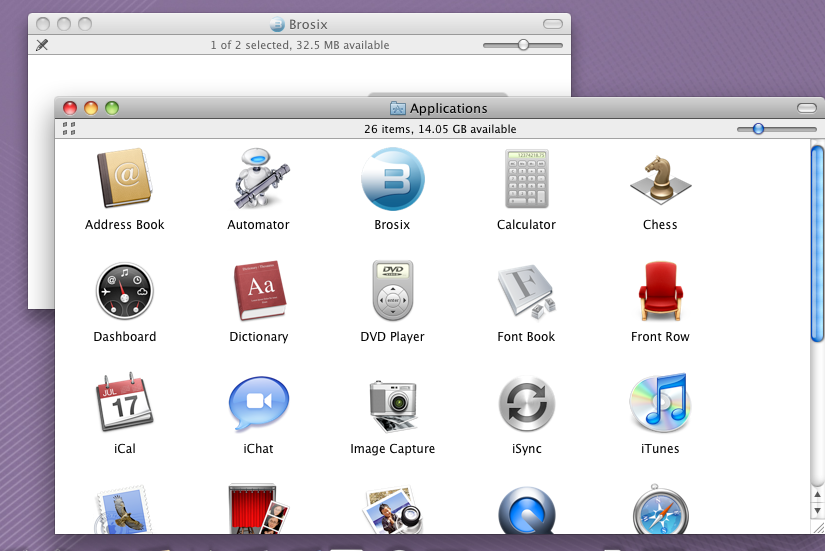Image resolution: width=825 pixels, height=551 pixels.
Task: Close the Applications window with red button
Action: [x=70, y=108]
